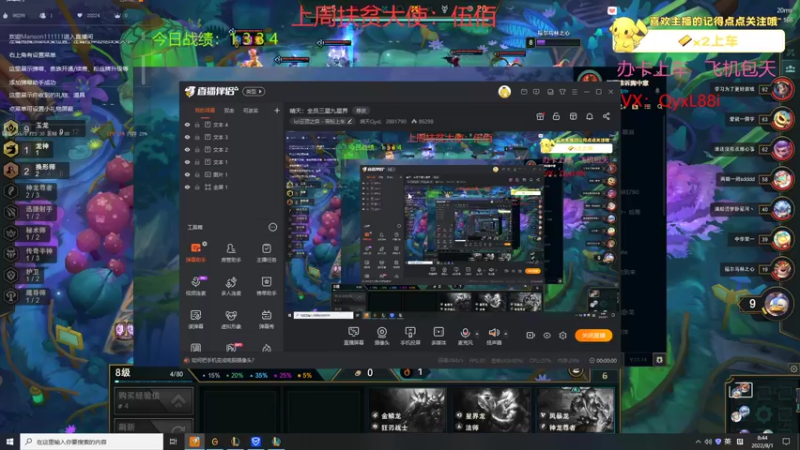Click the record video icon beside preview eye
This screenshot has width=800, height=450.
(x=531, y=335)
